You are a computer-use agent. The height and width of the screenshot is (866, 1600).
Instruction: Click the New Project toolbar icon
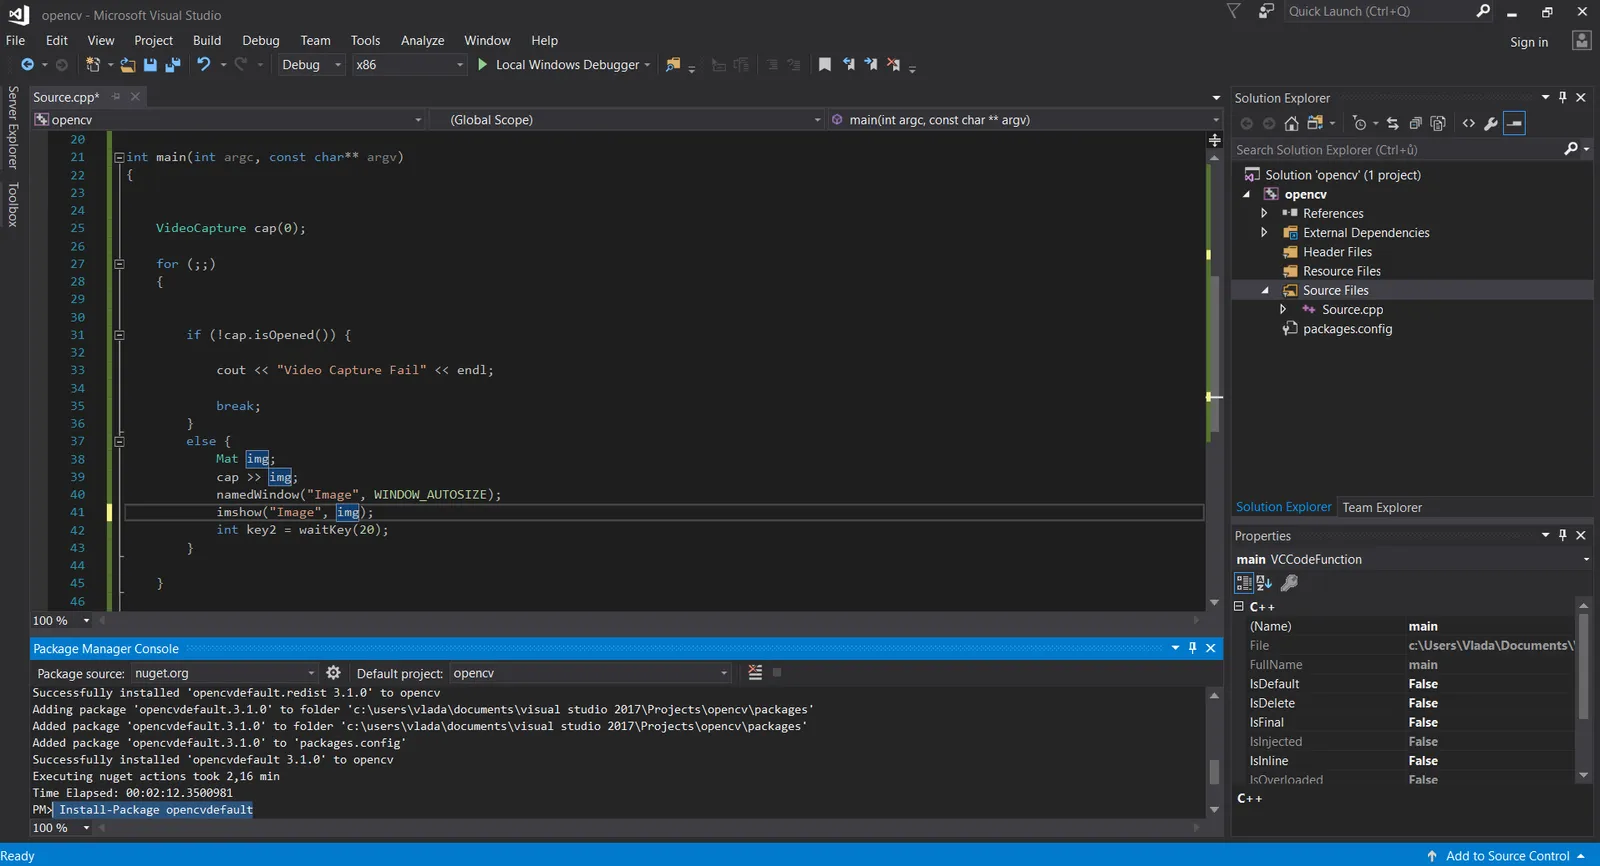coord(93,64)
